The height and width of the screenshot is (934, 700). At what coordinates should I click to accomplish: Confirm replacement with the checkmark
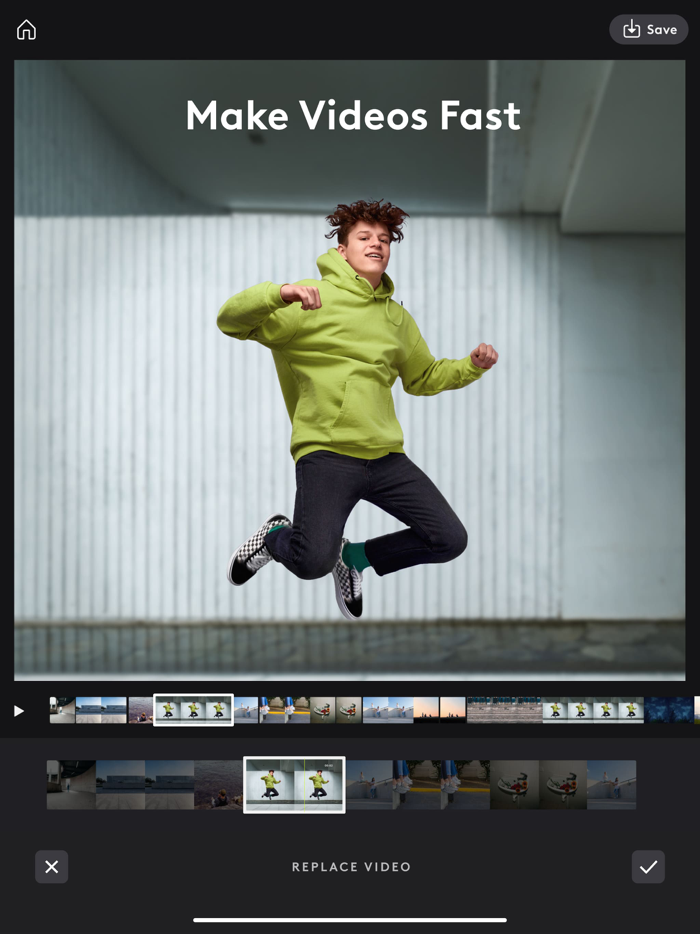click(x=648, y=867)
